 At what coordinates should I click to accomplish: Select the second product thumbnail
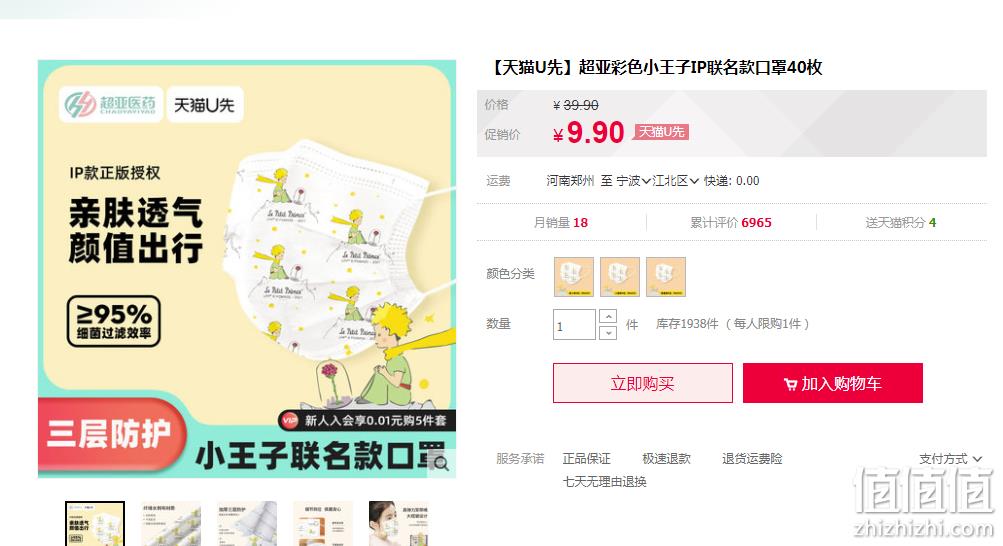[x=171, y=524]
